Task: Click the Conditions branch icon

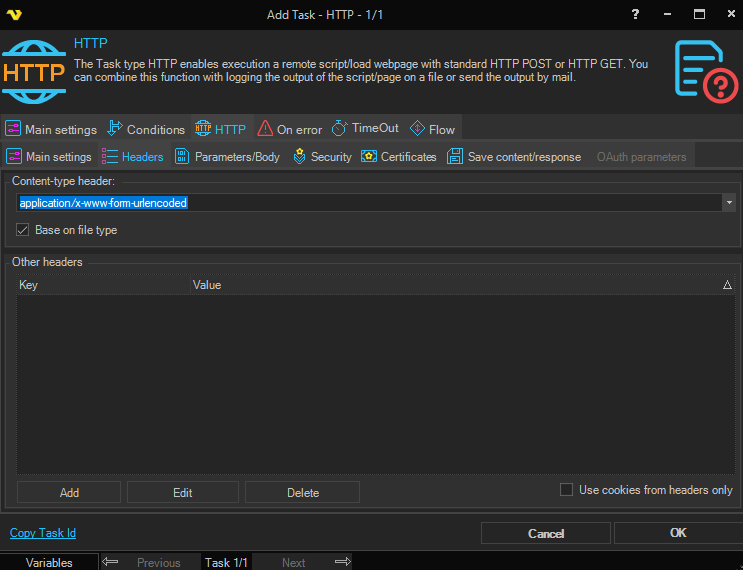Action: pyautogui.click(x=115, y=128)
